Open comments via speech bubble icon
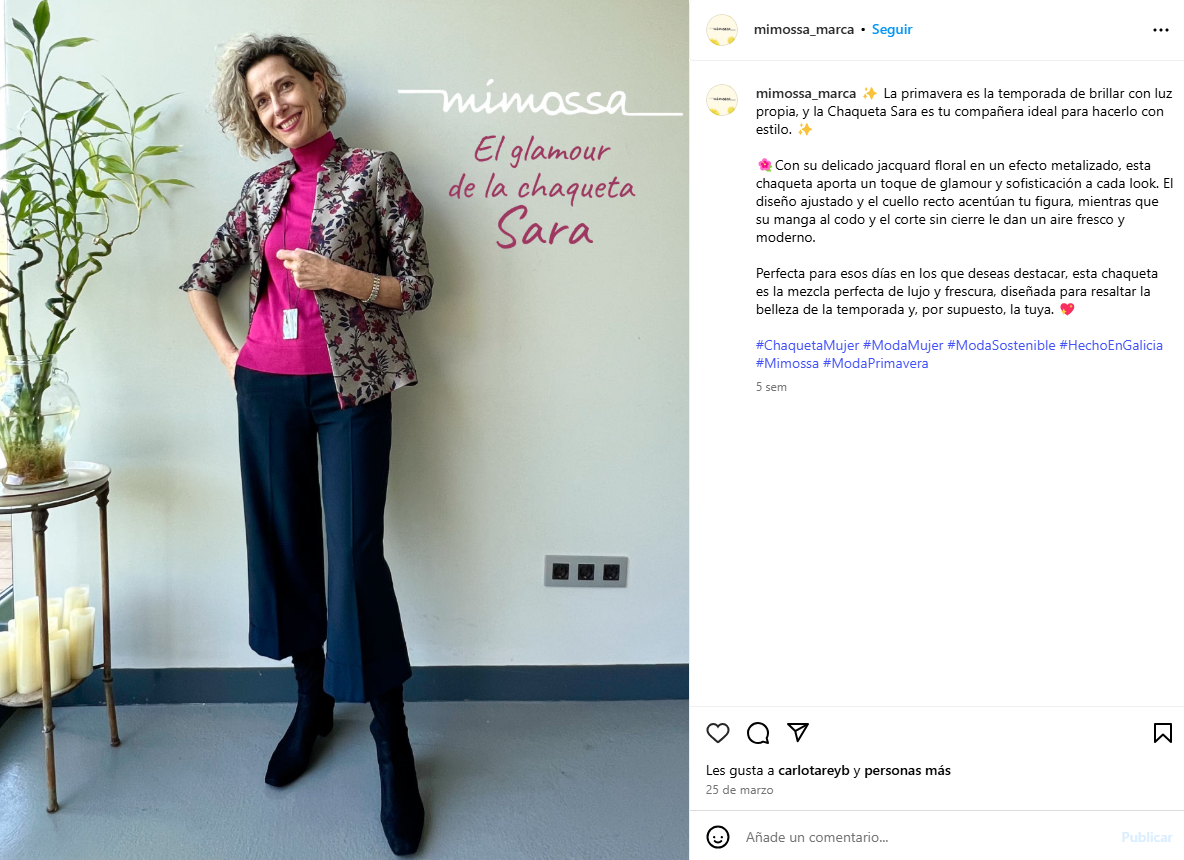 pyautogui.click(x=757, y=732)
